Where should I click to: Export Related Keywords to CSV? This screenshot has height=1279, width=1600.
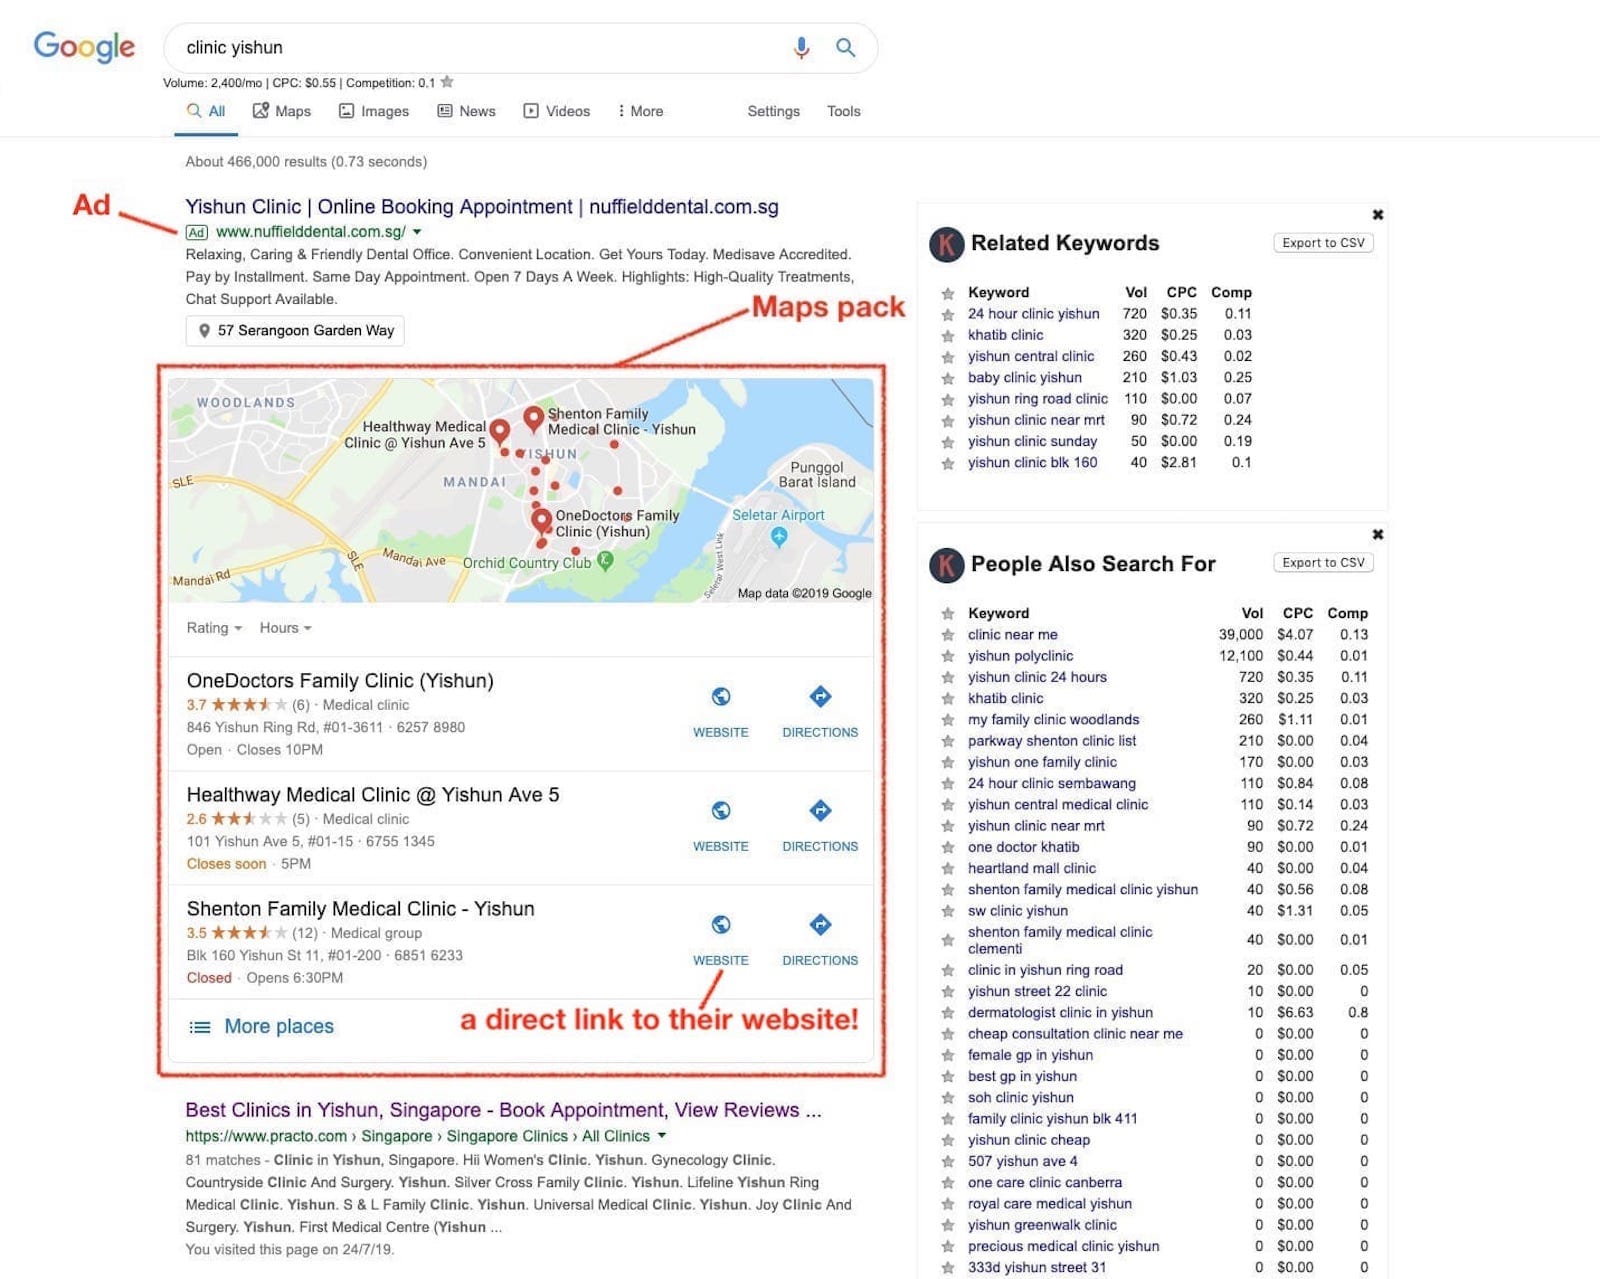point(1323,243)
